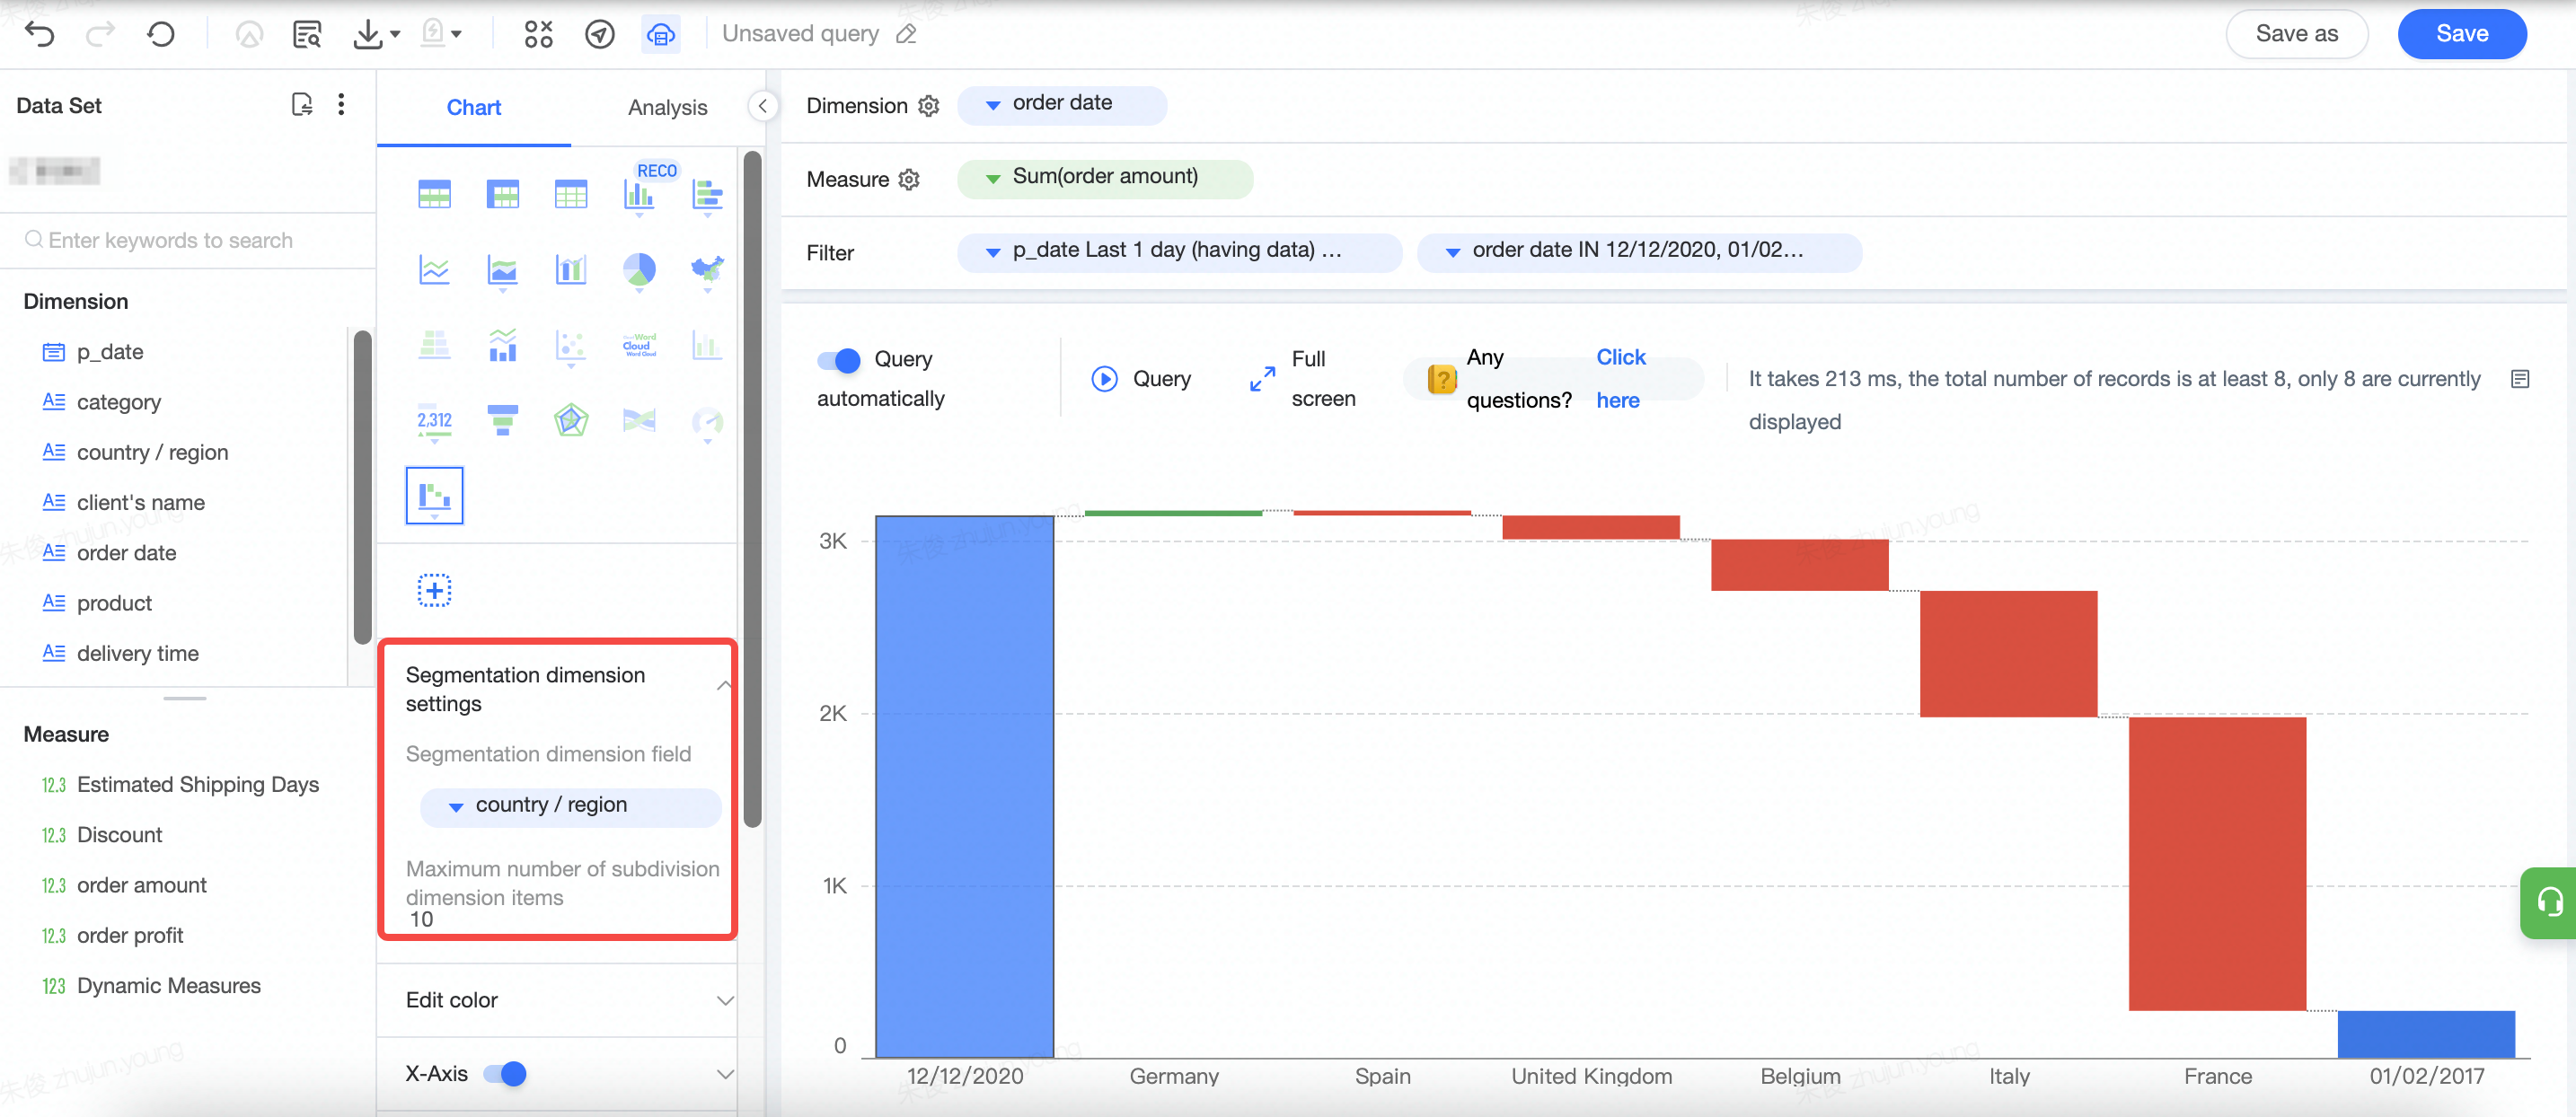
Task: Select the waterfall chart type
Action: tap(434, 495)
